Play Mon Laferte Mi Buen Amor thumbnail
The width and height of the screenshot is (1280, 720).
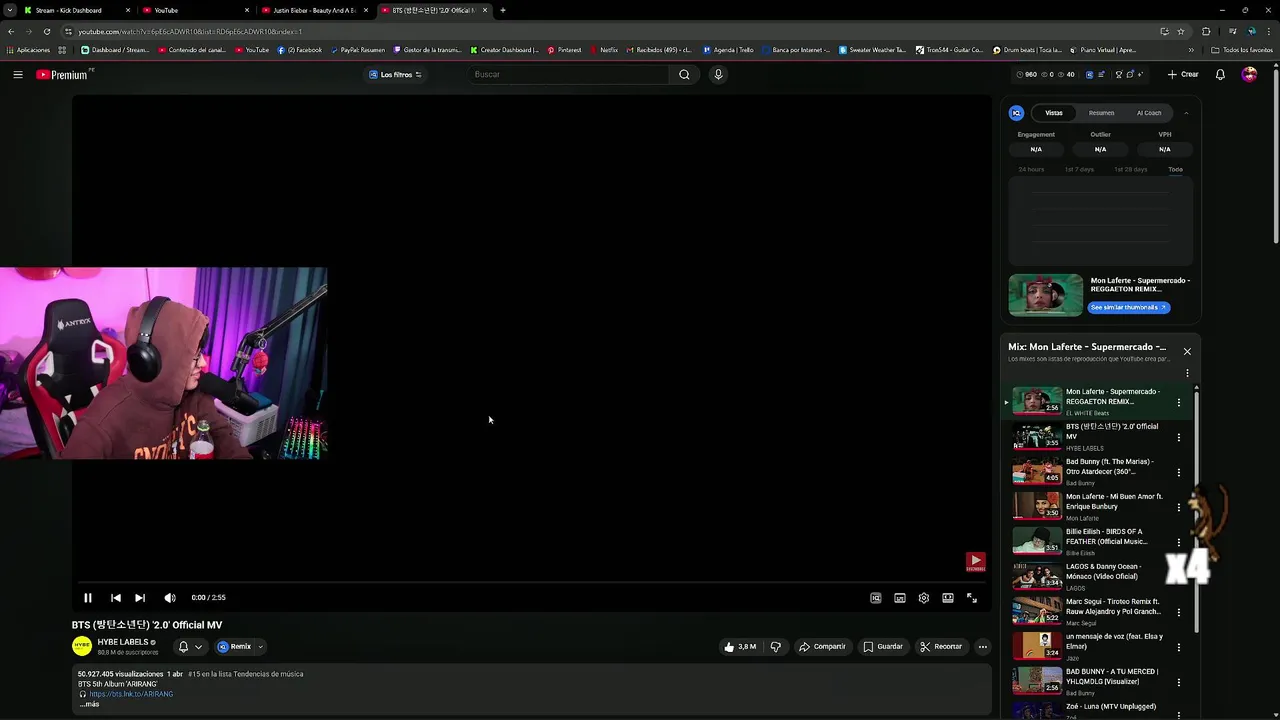point(1037,506)
